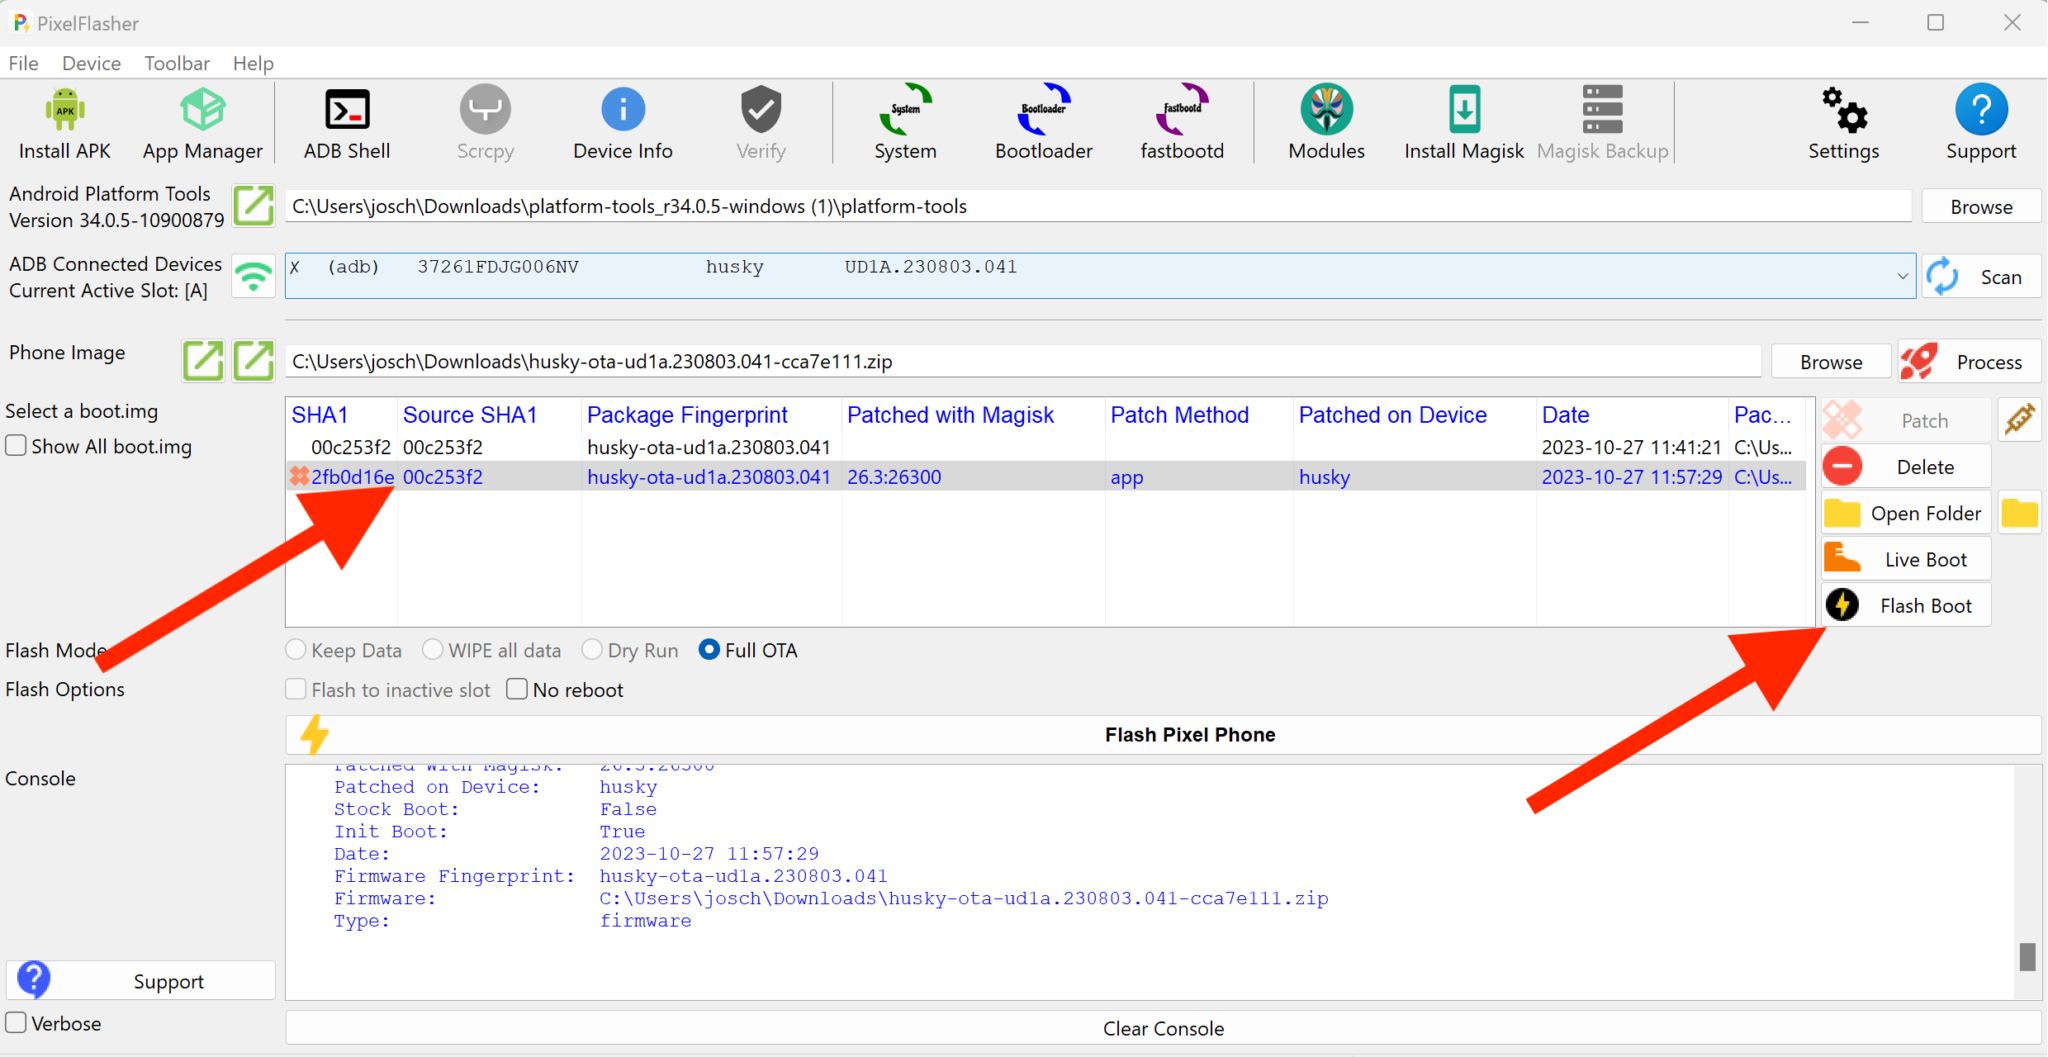
Task: Show Device Info
Action: click(x=623, y=123)
